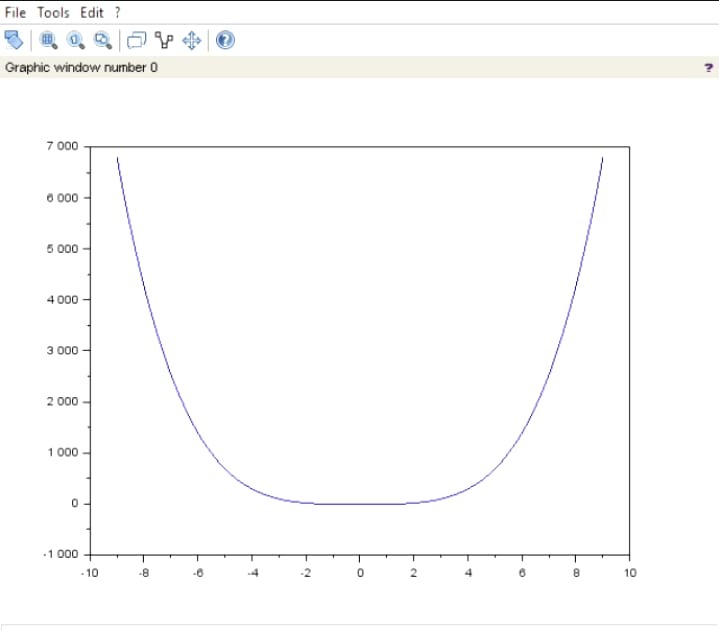
Task: Open the ? help menu
Action: click(x=117, y=12)
